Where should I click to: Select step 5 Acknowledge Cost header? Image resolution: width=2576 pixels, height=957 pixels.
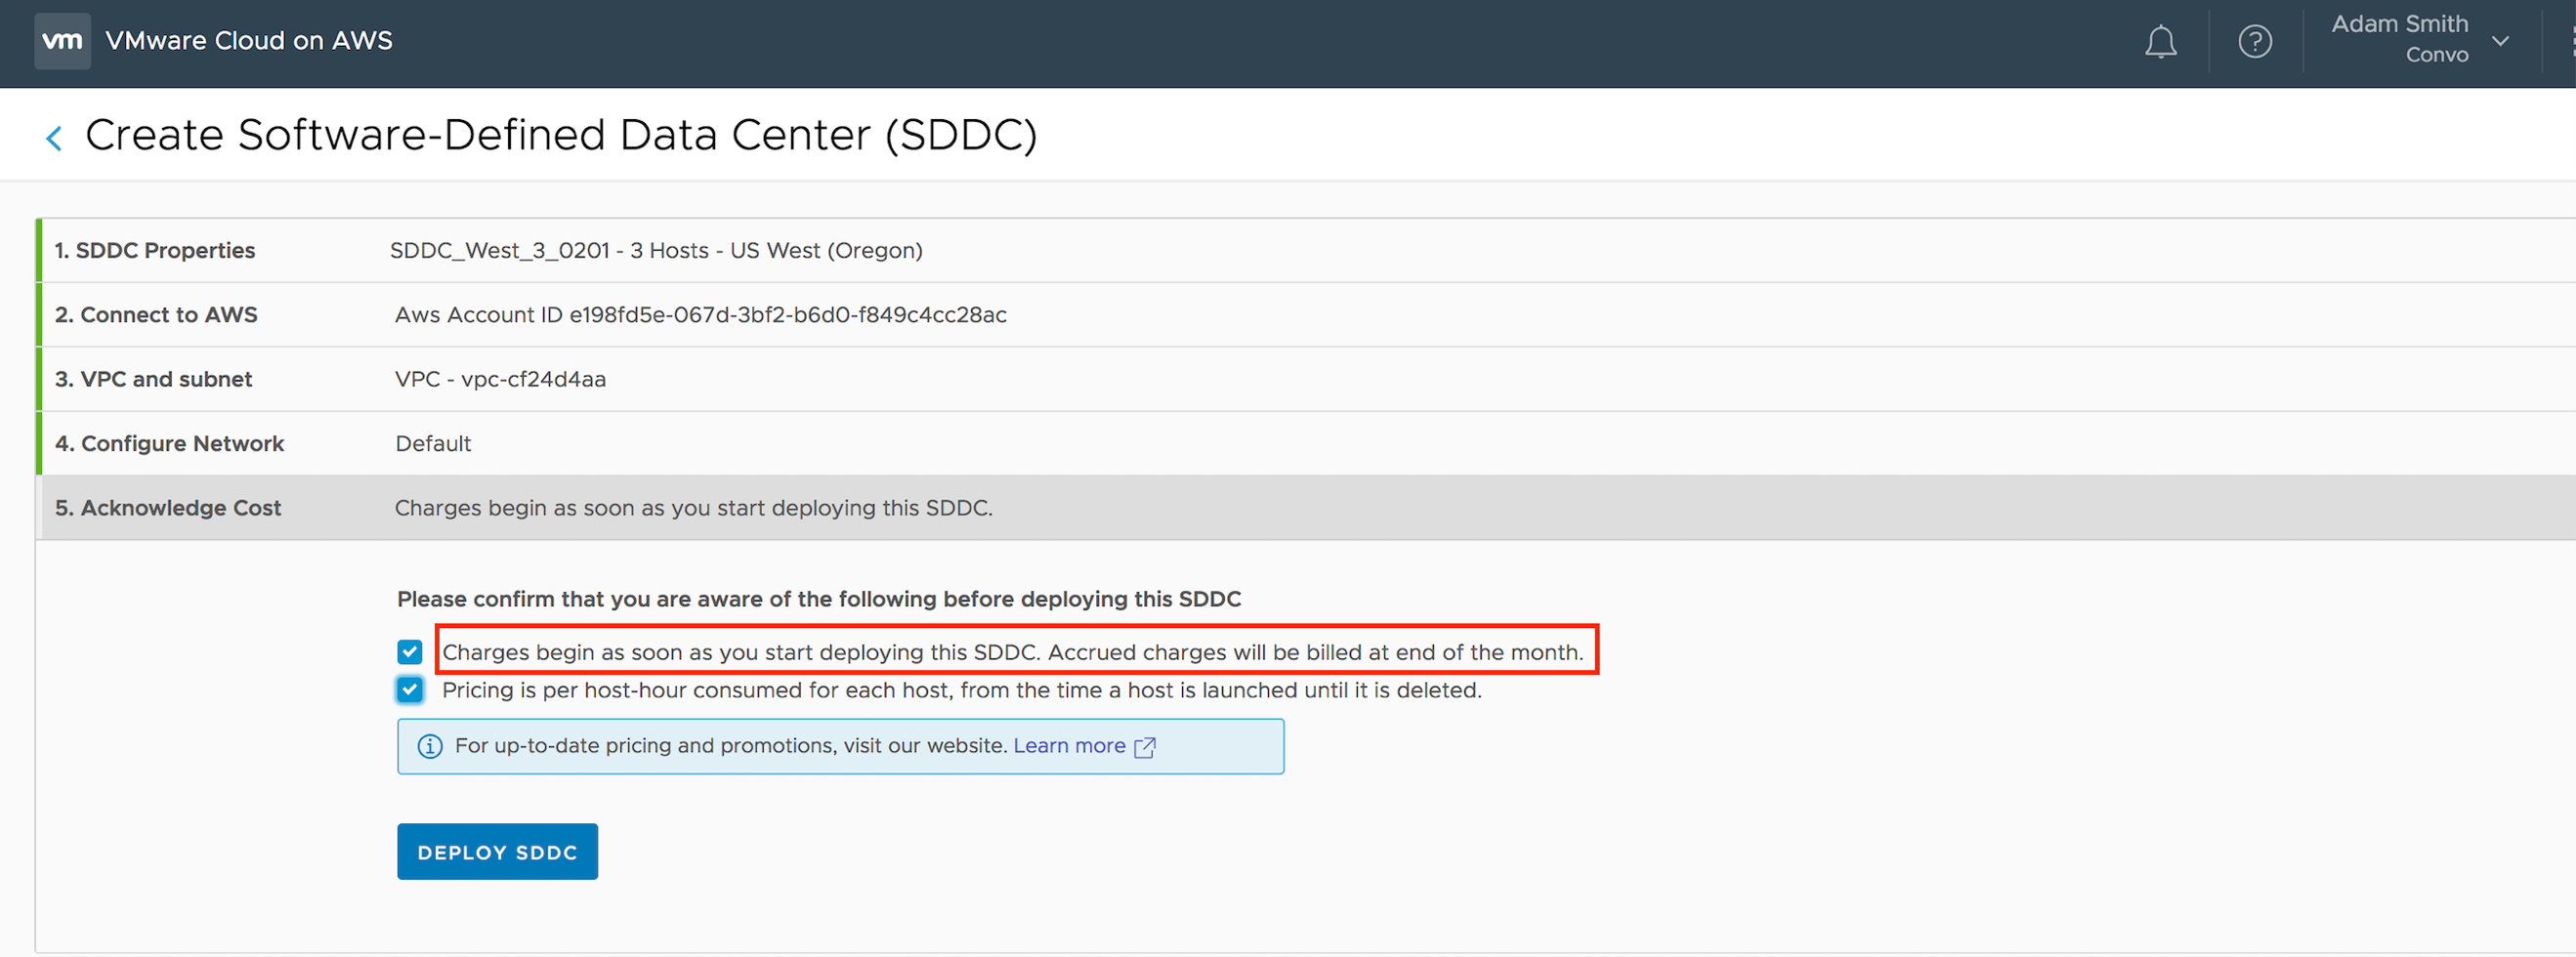coord(1305,508)
